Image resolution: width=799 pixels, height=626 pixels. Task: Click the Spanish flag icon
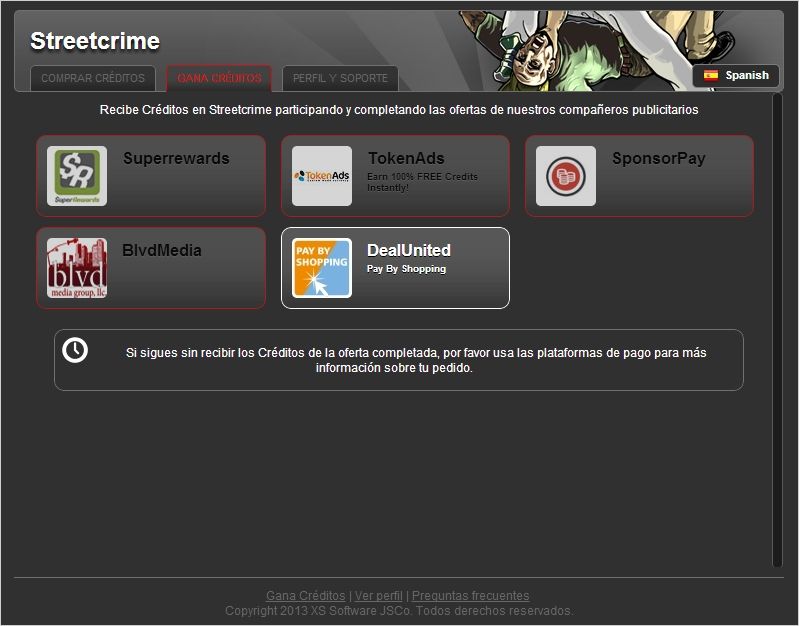[711, 75]
